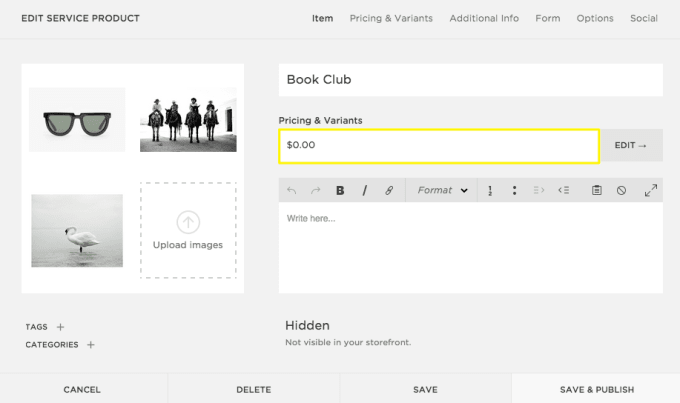The width and height of the screenshot is (680, 403).
Task: Open the Additional Info tab
Action: click(x=484, y=18)
